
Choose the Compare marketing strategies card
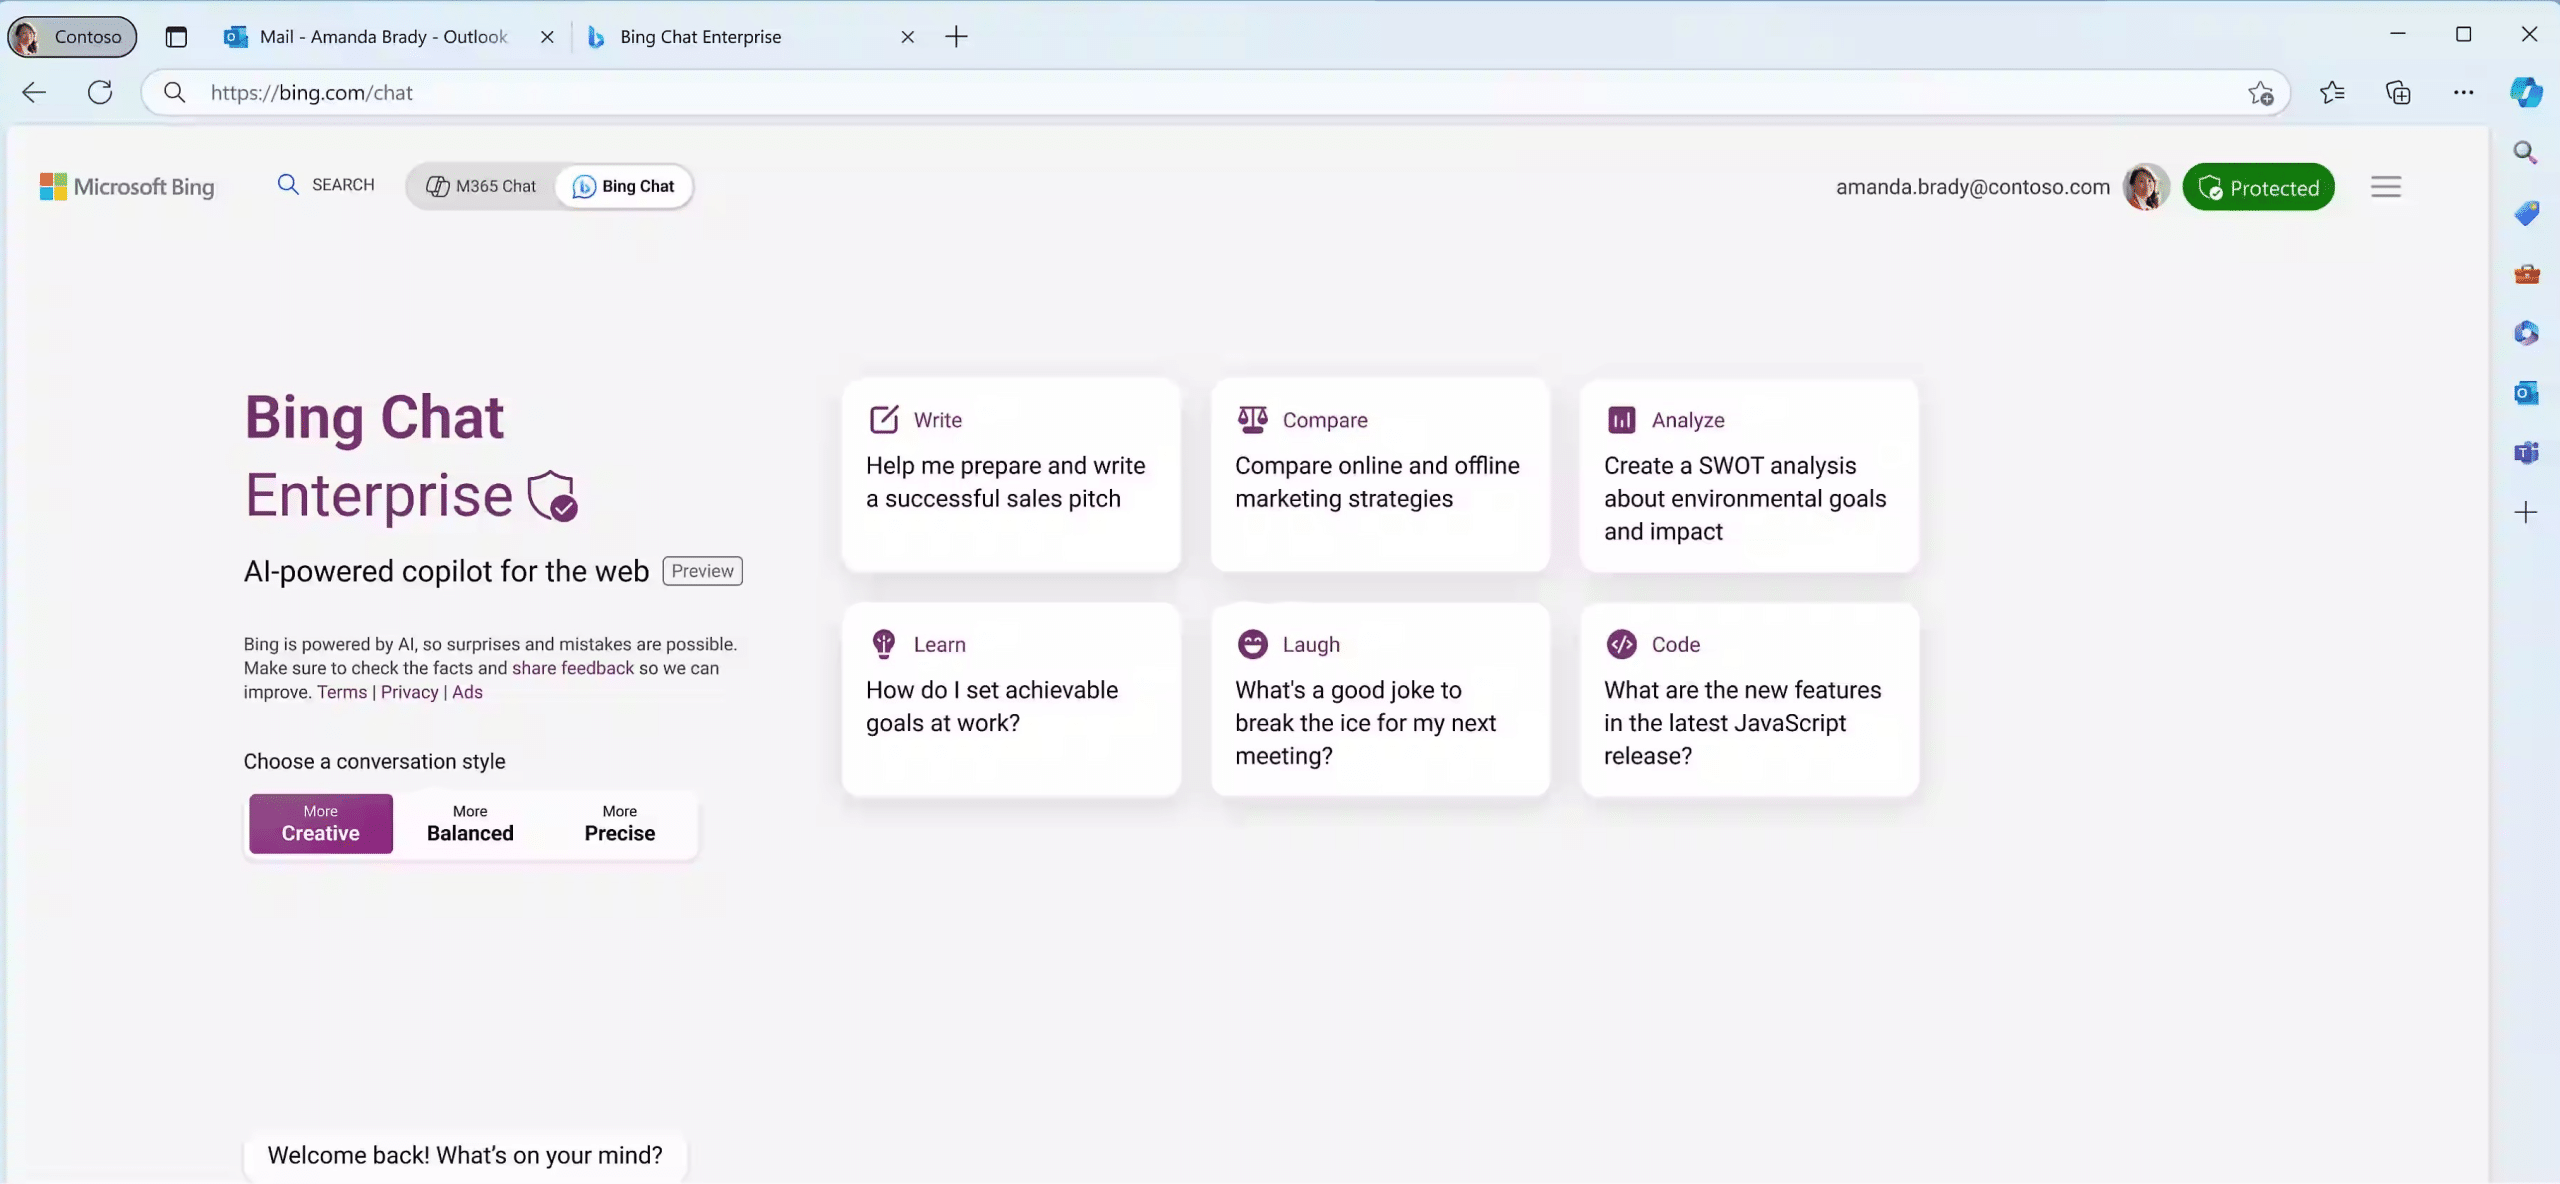(x=1380, y=476)
